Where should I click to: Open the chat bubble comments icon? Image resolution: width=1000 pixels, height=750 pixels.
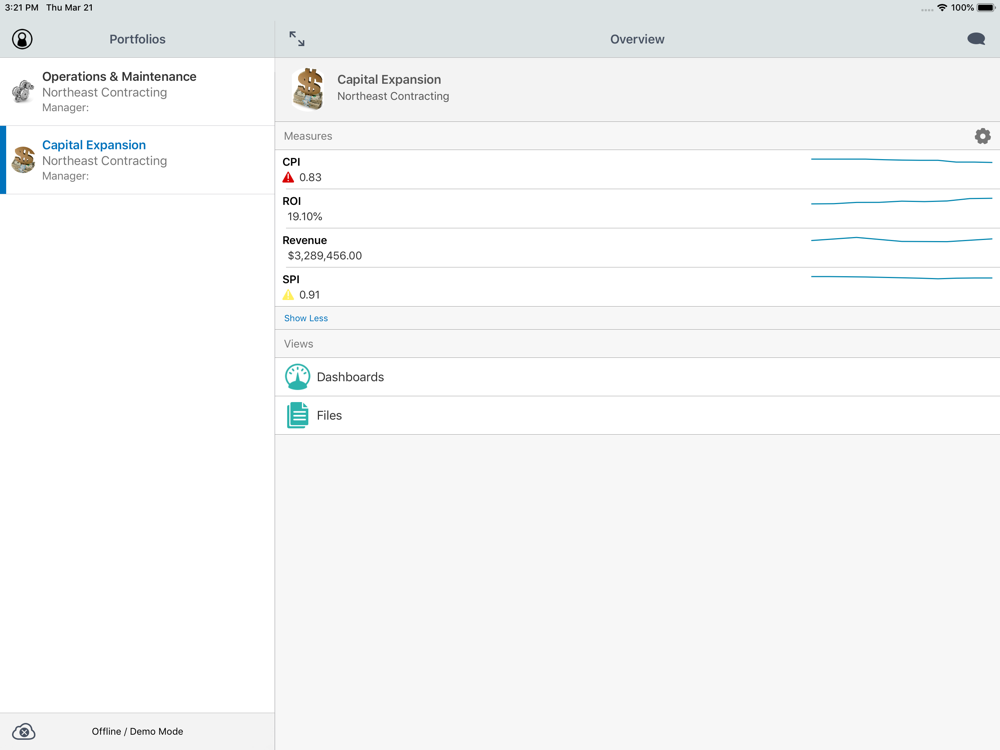(976, 39)
